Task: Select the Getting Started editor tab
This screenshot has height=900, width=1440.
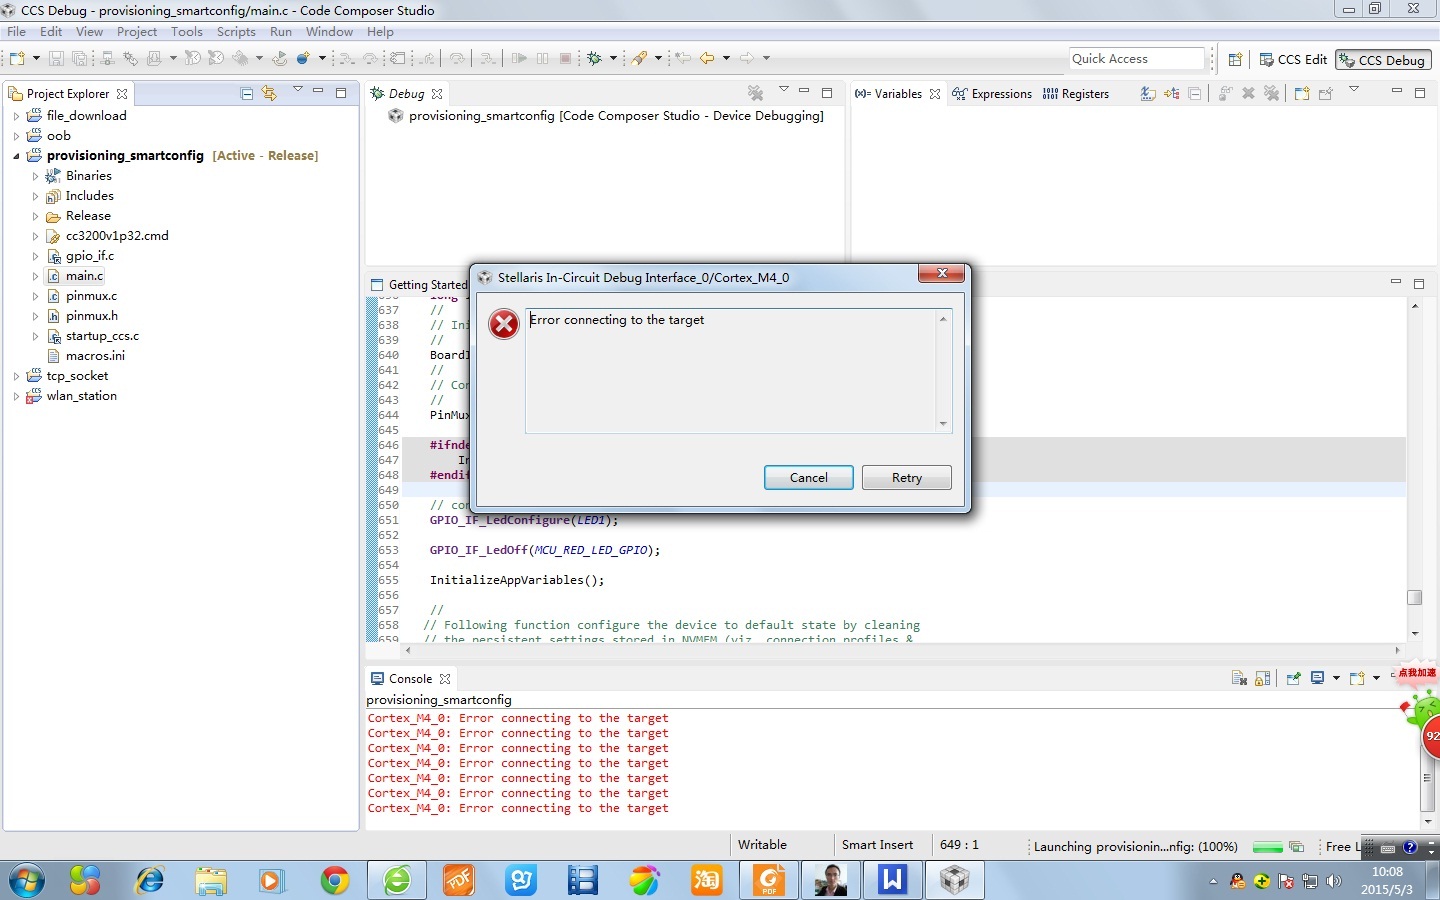Action: [419, 285]
